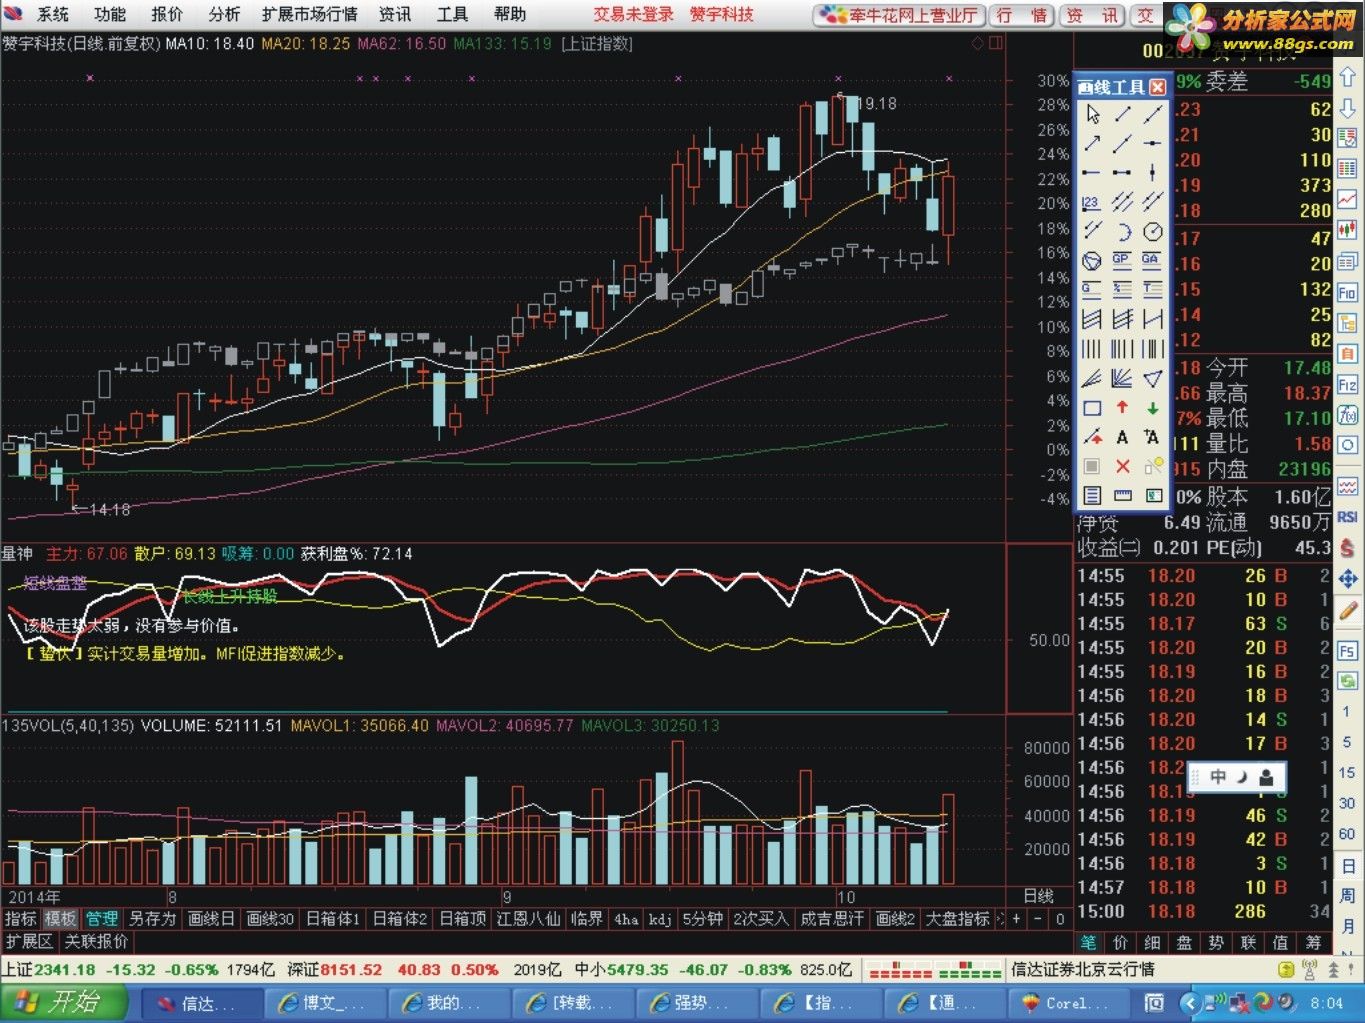Open the 帮助 menu
Image resolution: width=1365 pixels, height=1023 pixels.
click(510, 14)
